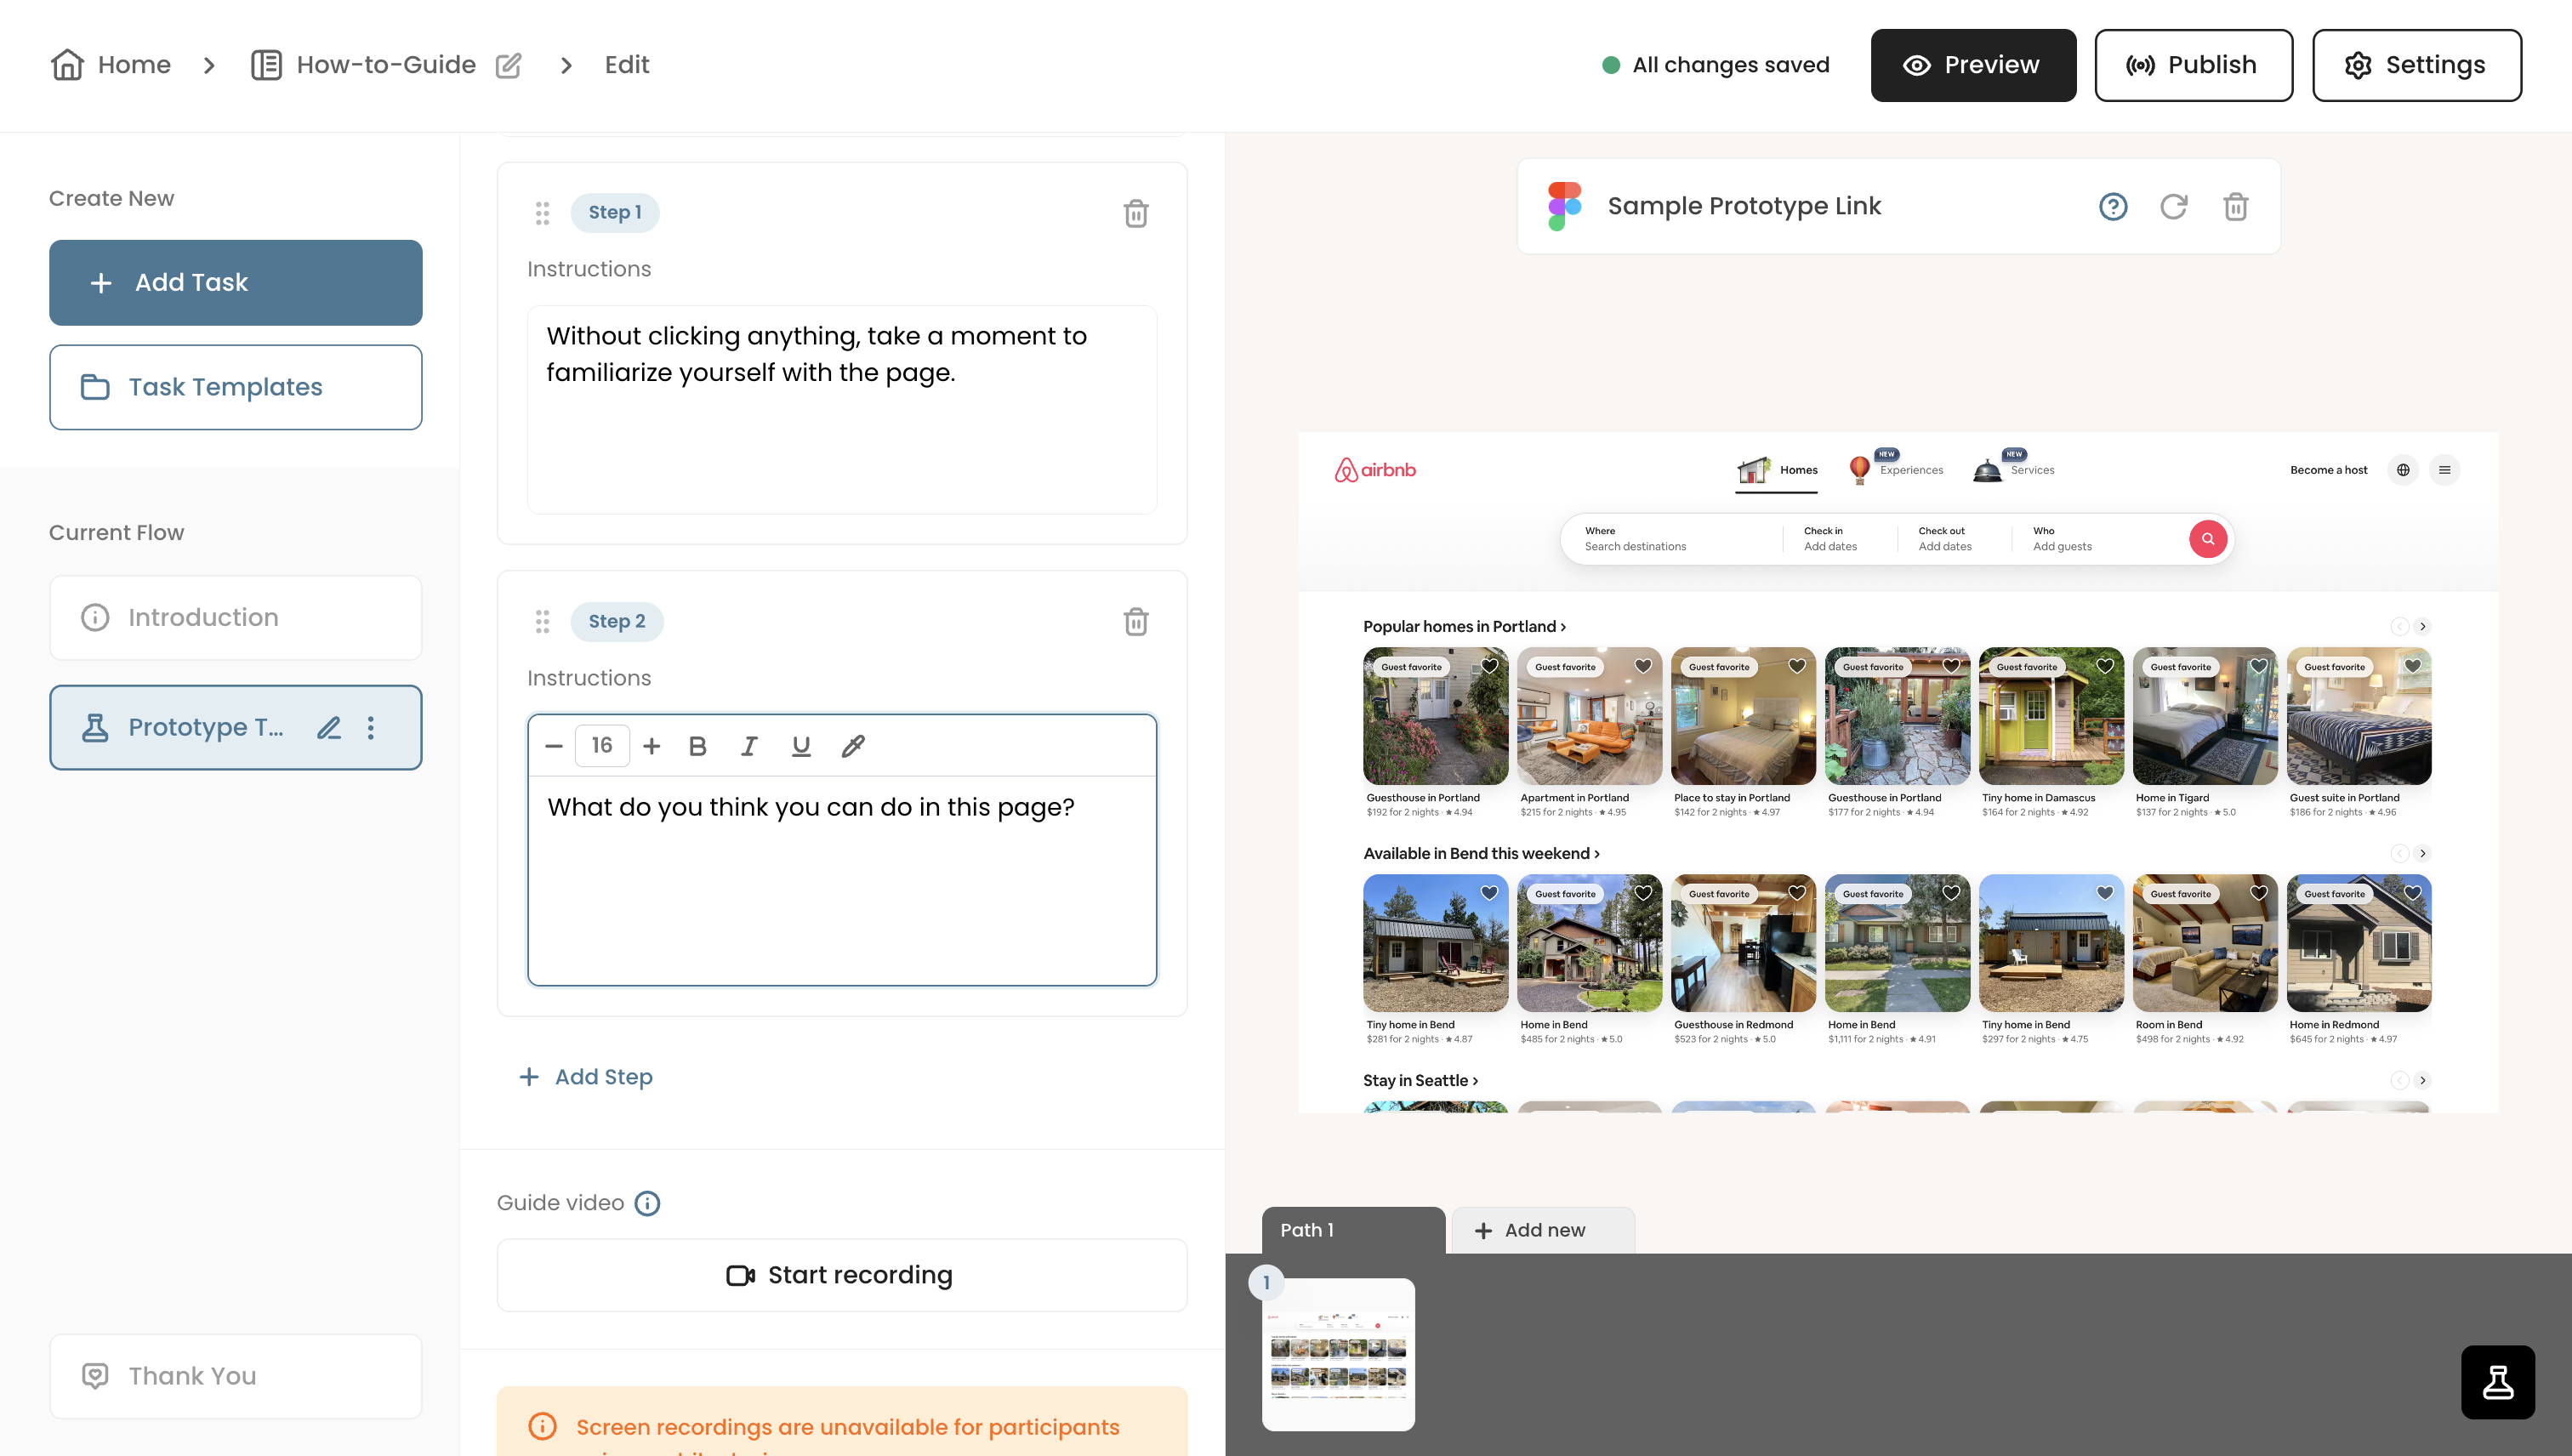Click the refresh prototype link icon
The image size is (2572, 1456).
tap(2174, 207)
